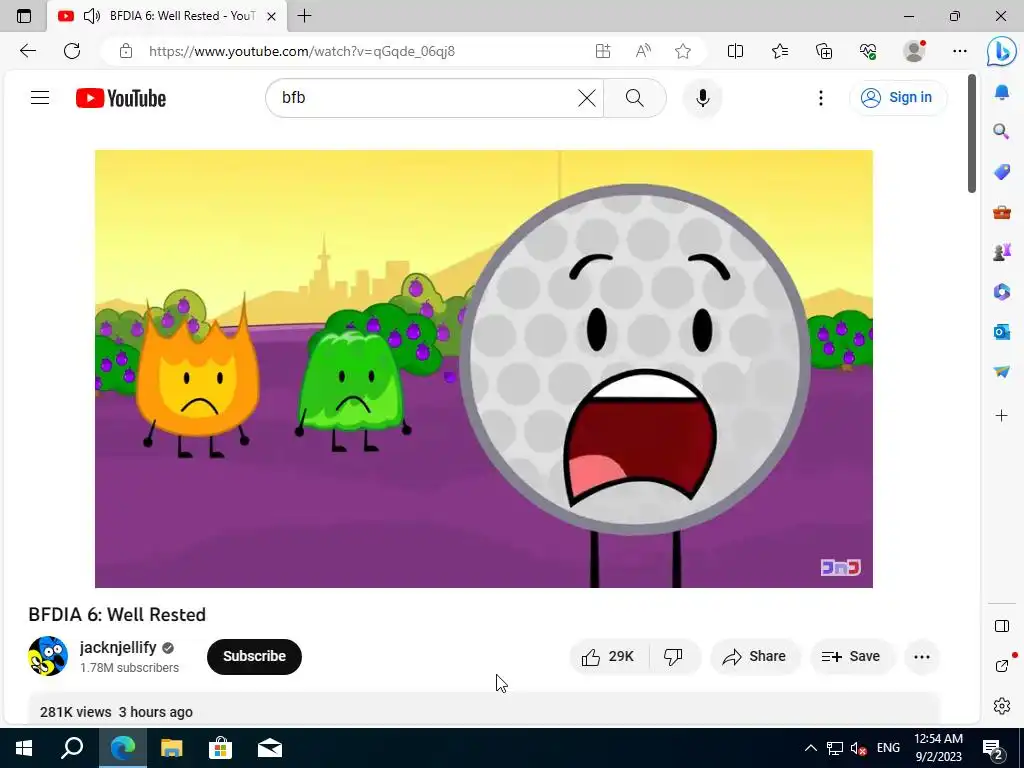
Task: Toggle the split screen button
Action: (x=735, y=51)
